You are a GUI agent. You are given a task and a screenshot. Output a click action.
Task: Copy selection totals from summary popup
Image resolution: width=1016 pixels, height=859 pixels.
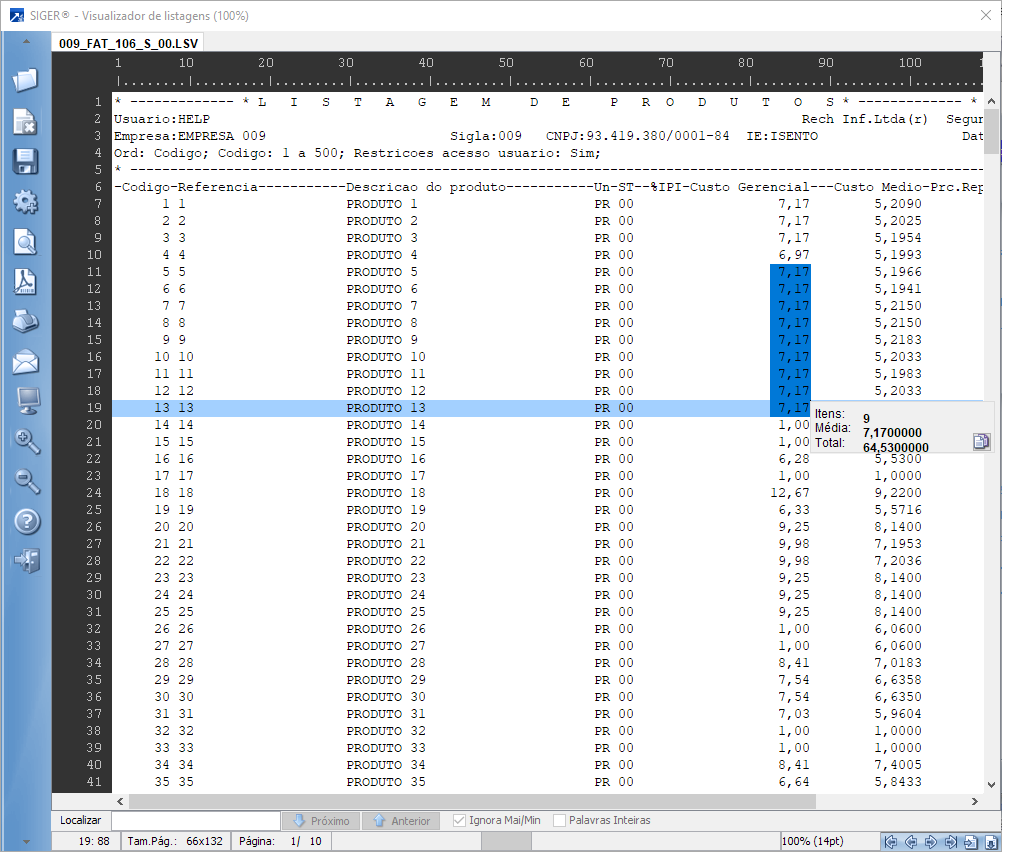click(x=981, y=441)
